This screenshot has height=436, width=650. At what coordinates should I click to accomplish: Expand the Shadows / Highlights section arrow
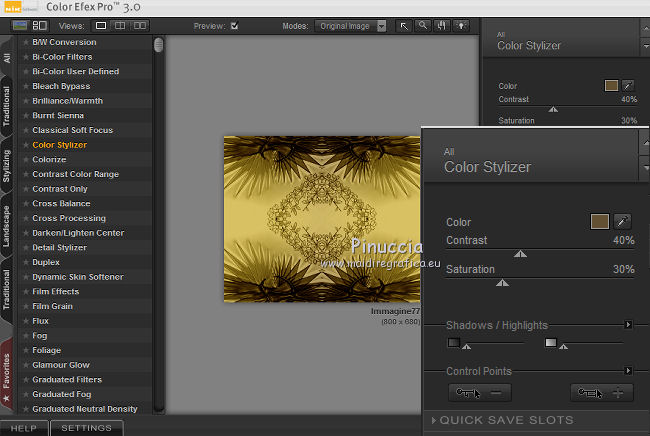click(628, 325)
